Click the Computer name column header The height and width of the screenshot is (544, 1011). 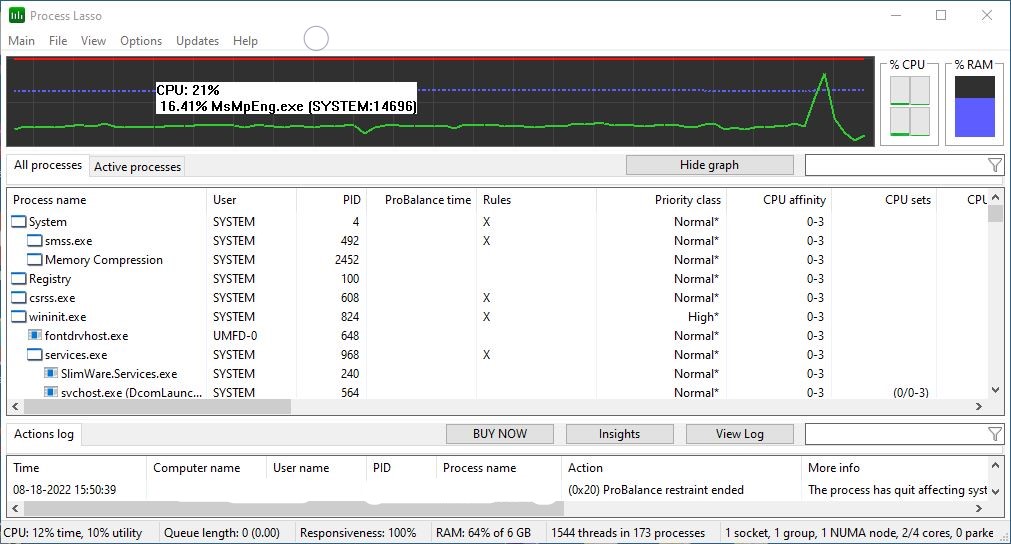206,468
